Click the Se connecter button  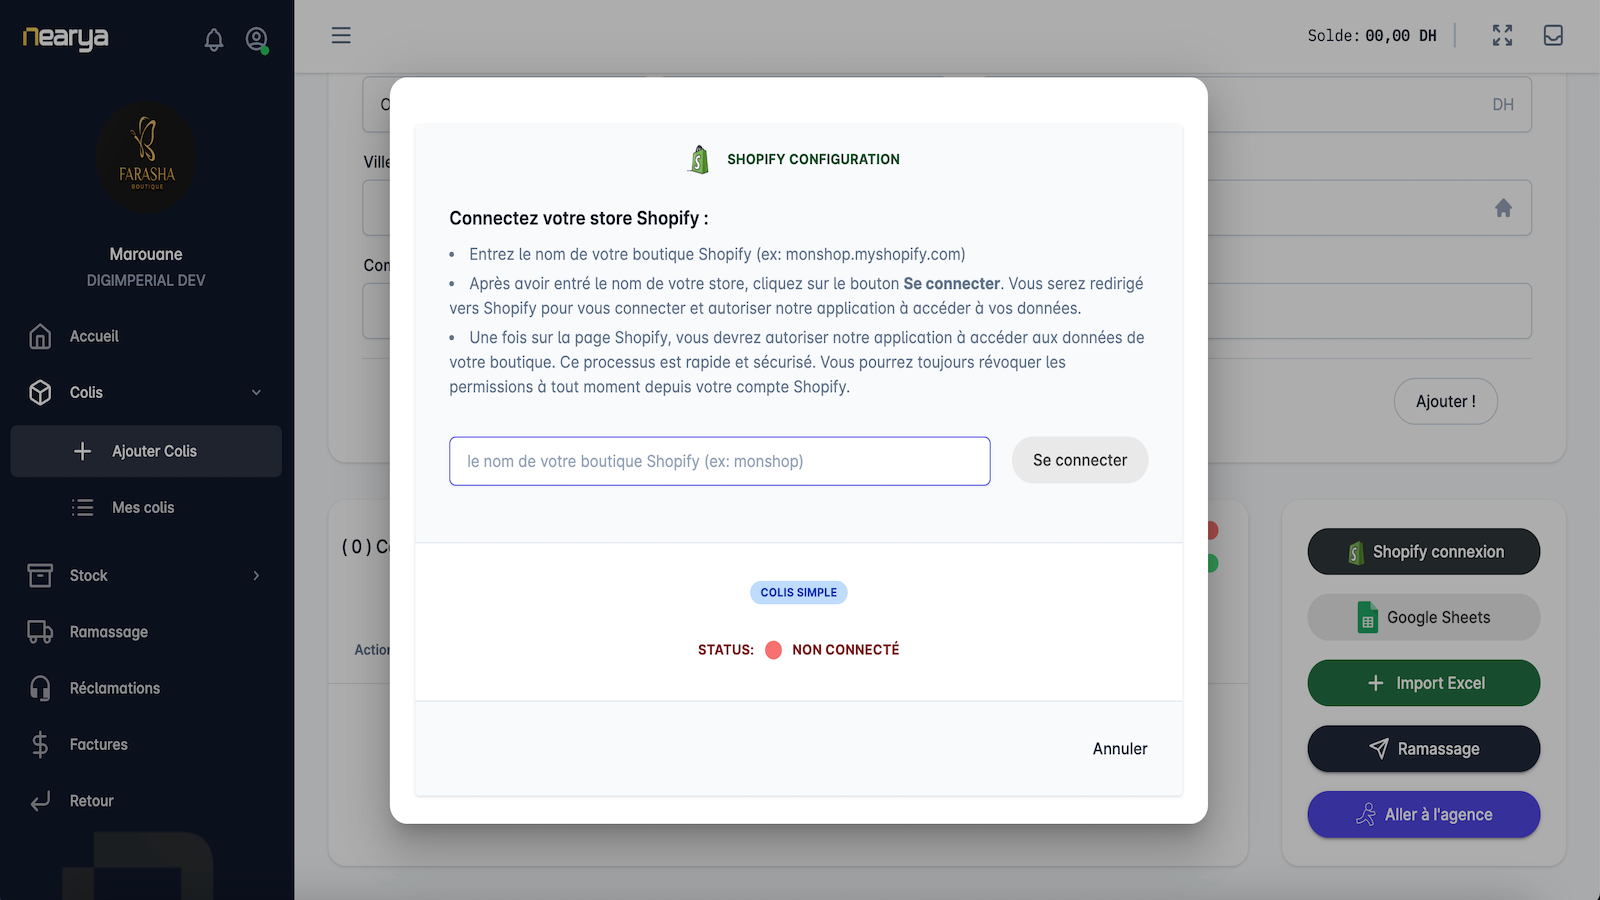point(1080,460)
